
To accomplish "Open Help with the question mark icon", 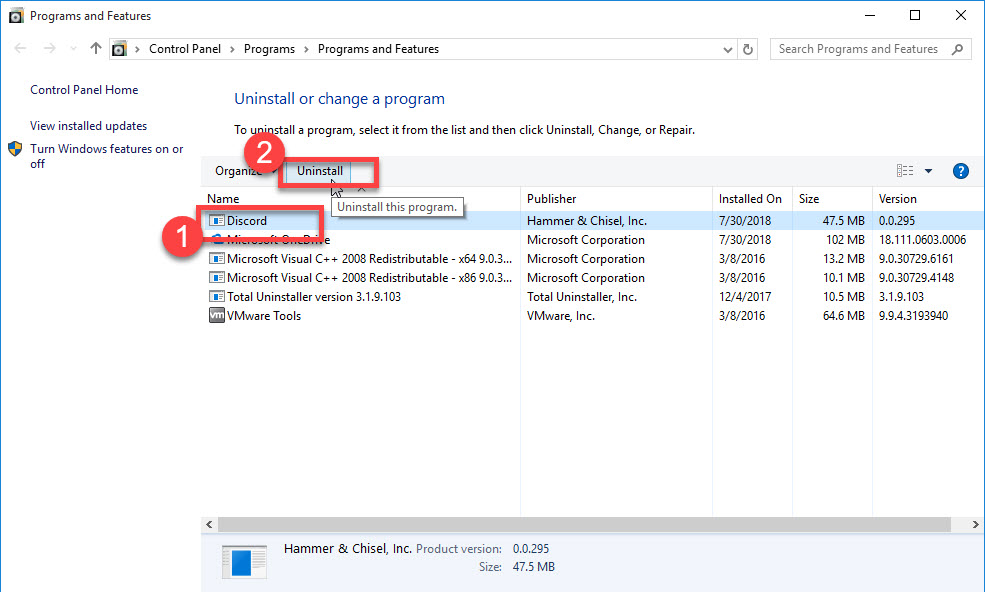I will point(961,171).
